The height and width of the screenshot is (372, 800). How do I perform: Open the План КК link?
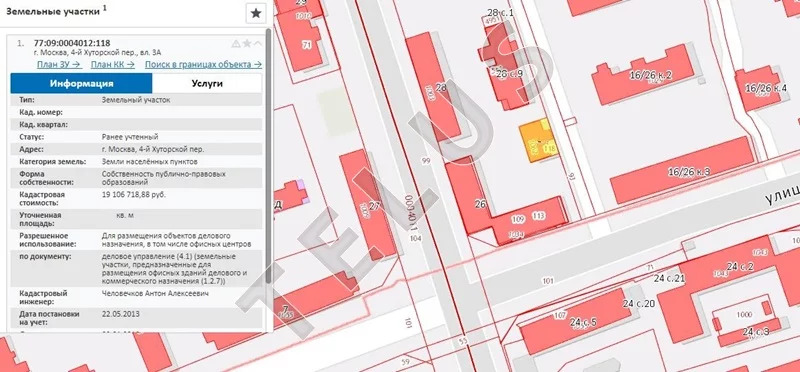pyautogui.click(x=113, y=64)
